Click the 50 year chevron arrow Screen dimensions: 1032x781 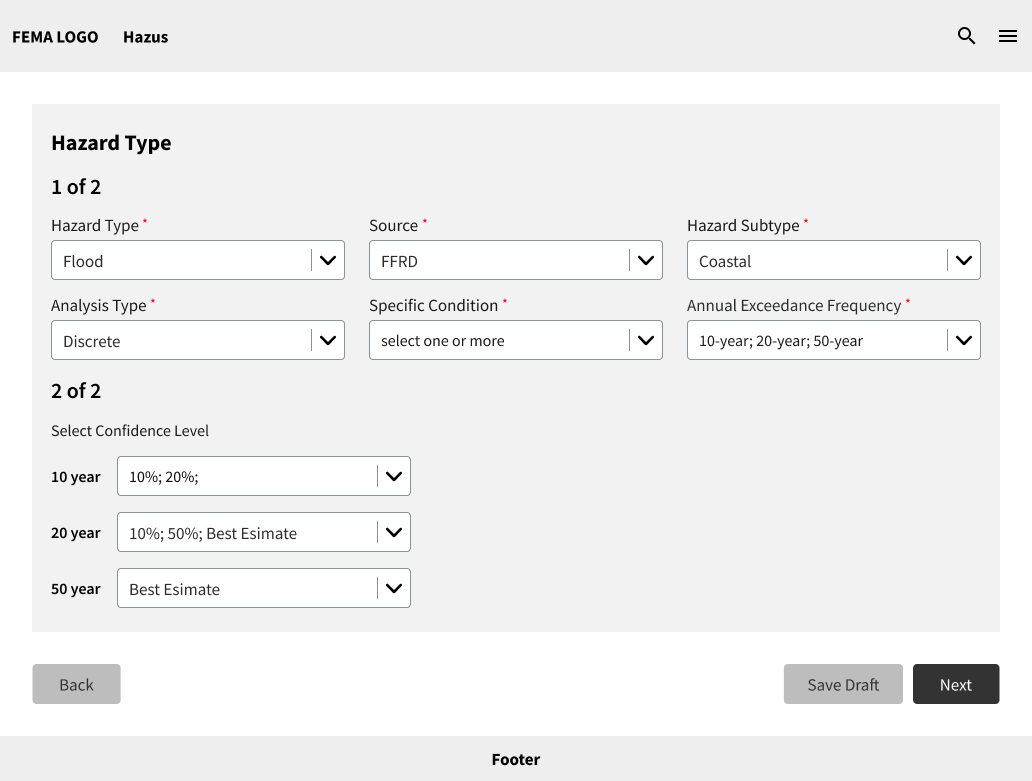394,588
